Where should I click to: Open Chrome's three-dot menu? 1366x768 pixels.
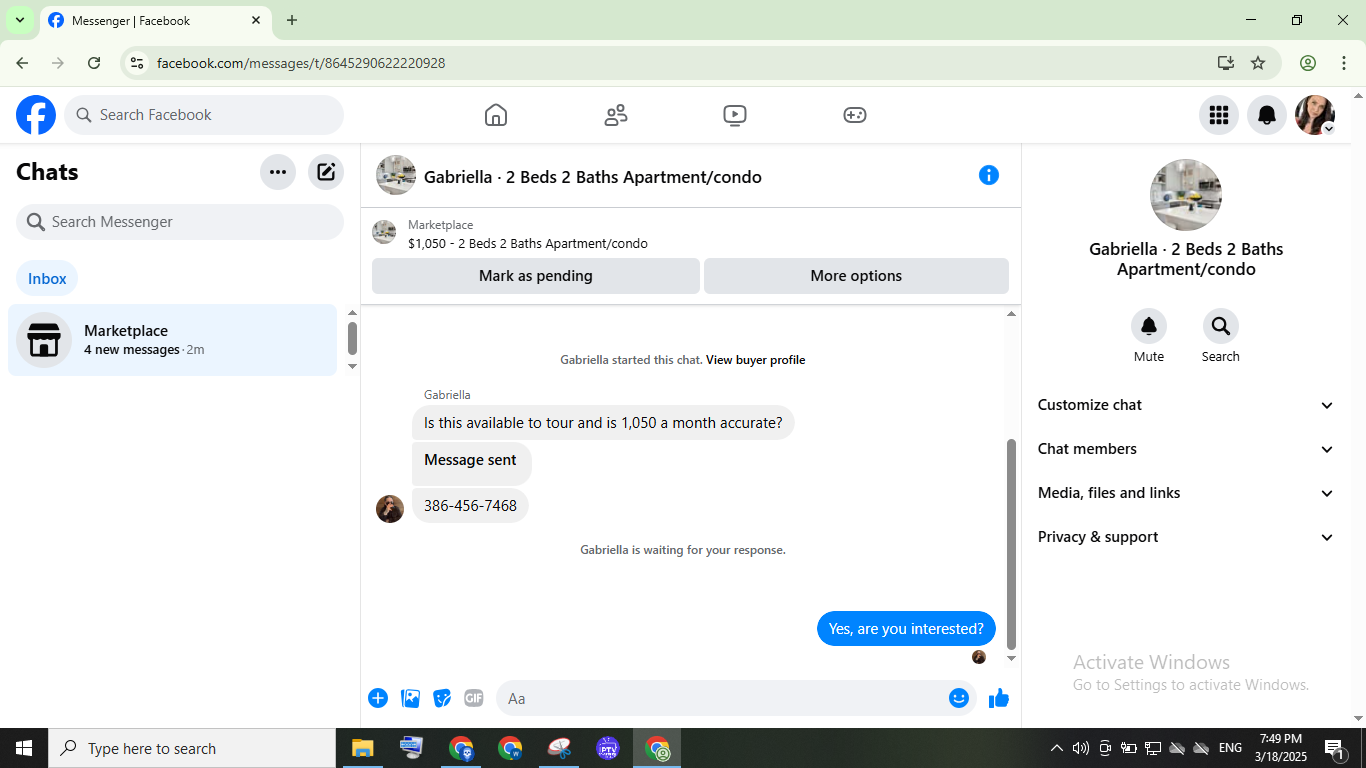(1344, 63)
